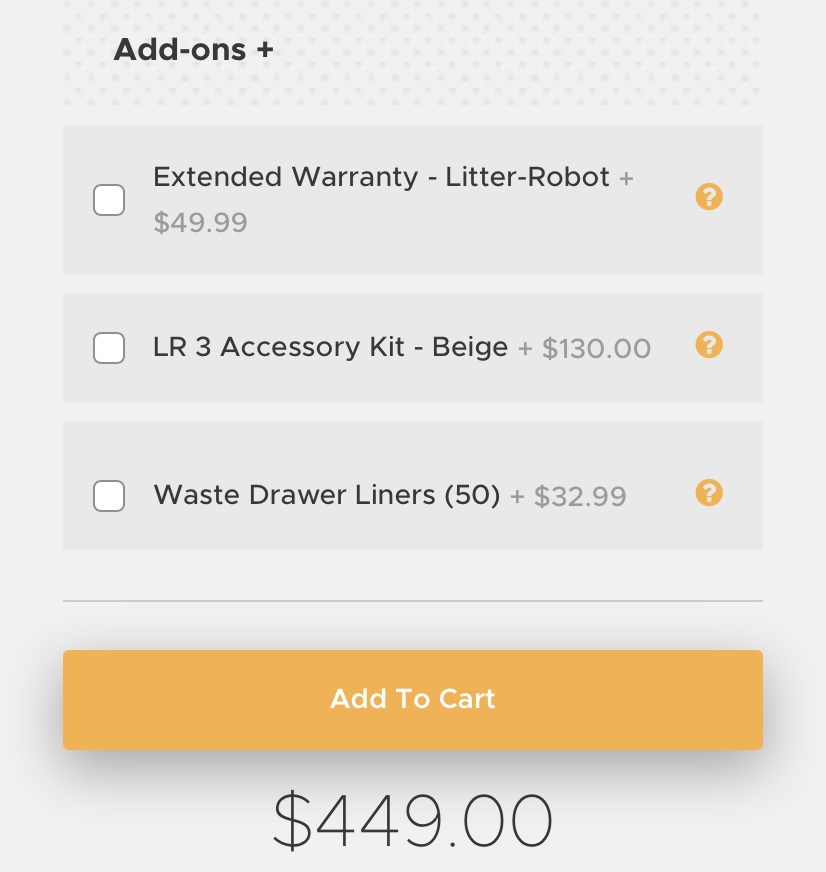Click the $49.99 warranty price
The height and width of the screenshot is (872, 826).
(200, 222)
